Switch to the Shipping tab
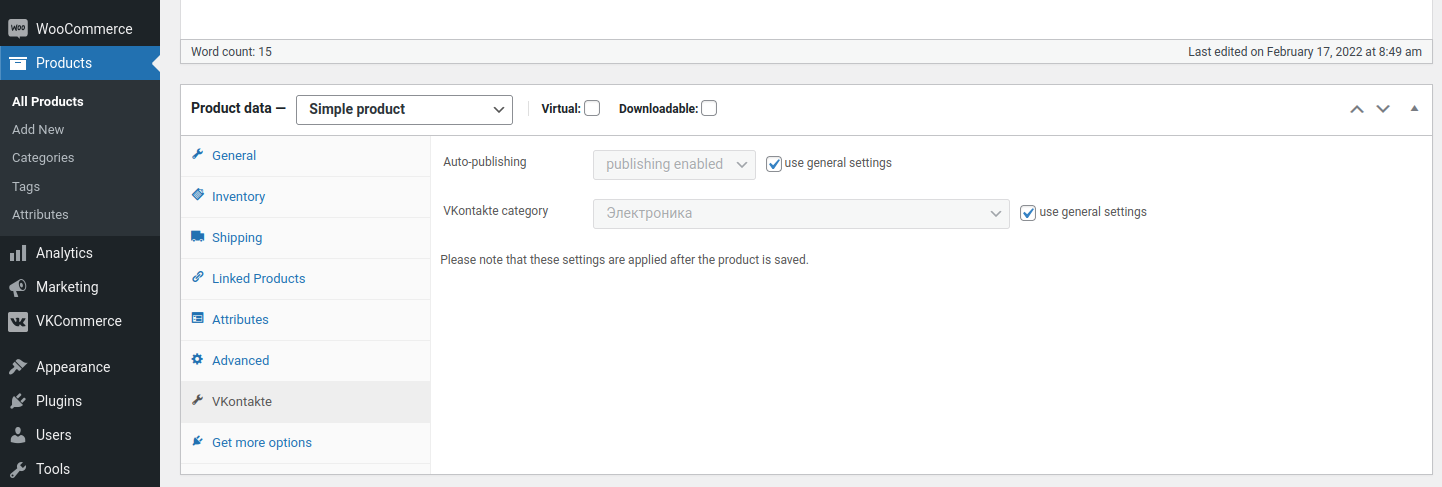1442x487 pixels. pos(305,237)
